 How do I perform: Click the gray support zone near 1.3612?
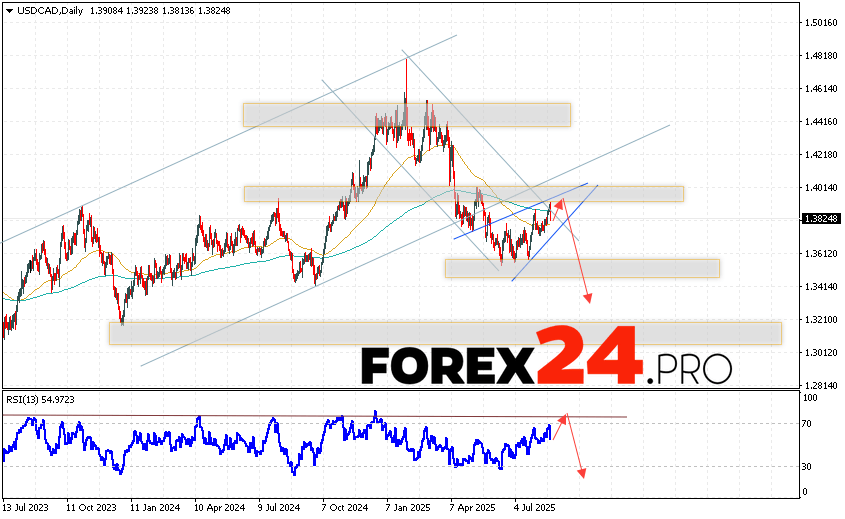[x=582, y=268]
